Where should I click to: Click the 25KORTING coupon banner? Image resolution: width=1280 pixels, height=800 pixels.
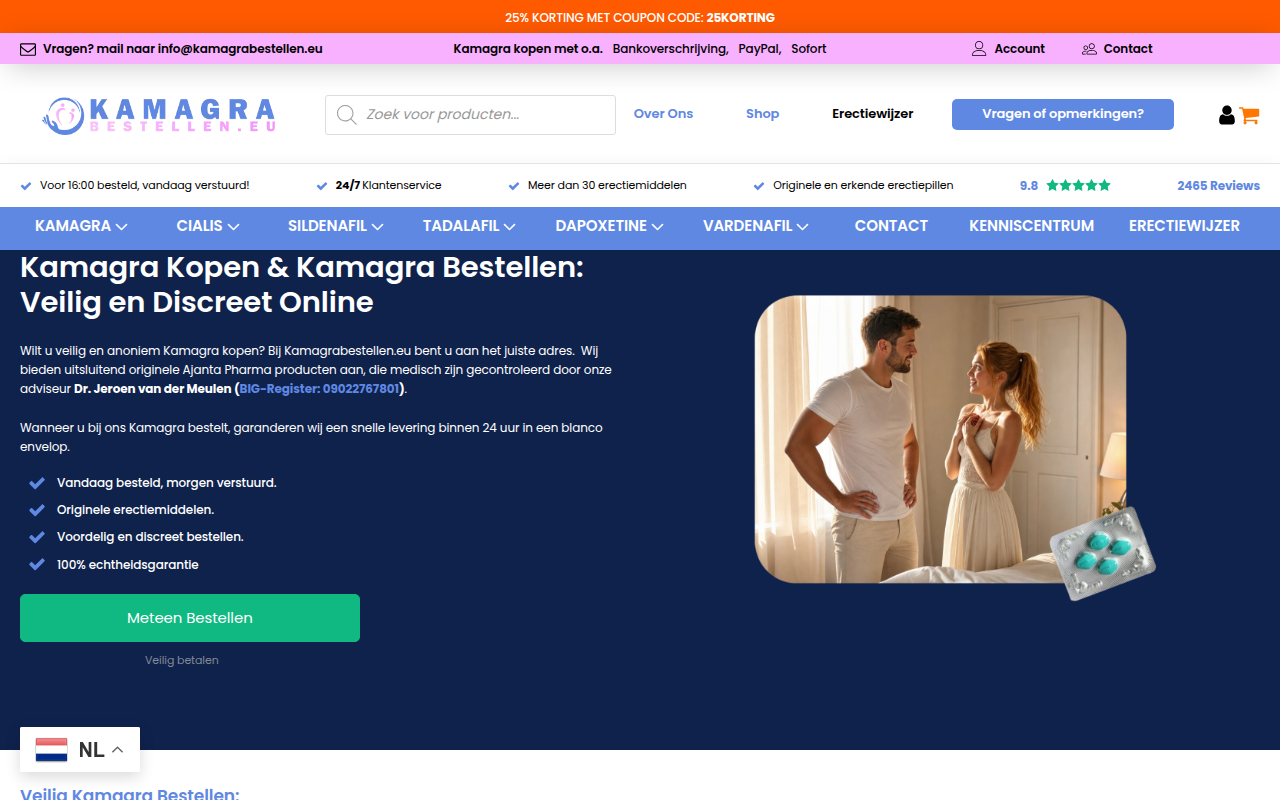640,17
